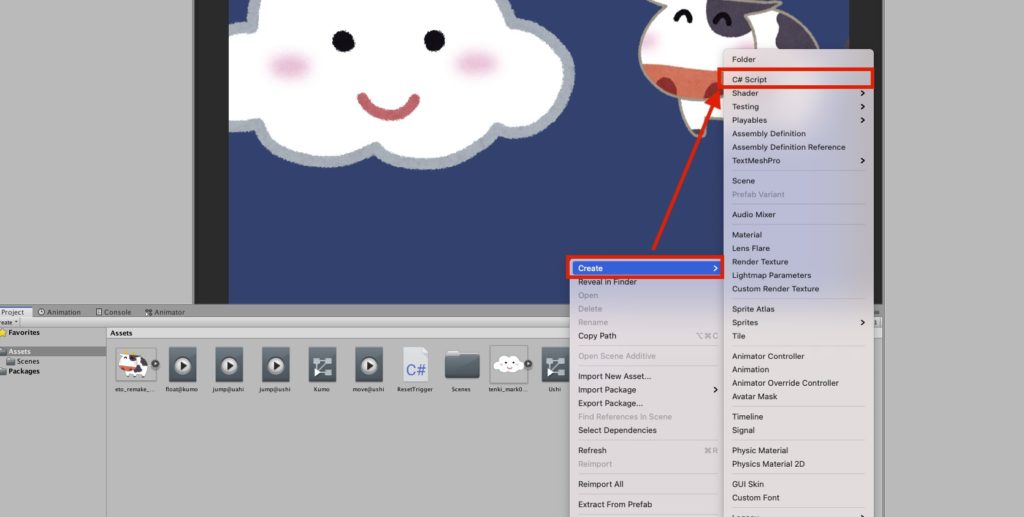Select the ResetTrigger C# script asset

coord(415,364)
